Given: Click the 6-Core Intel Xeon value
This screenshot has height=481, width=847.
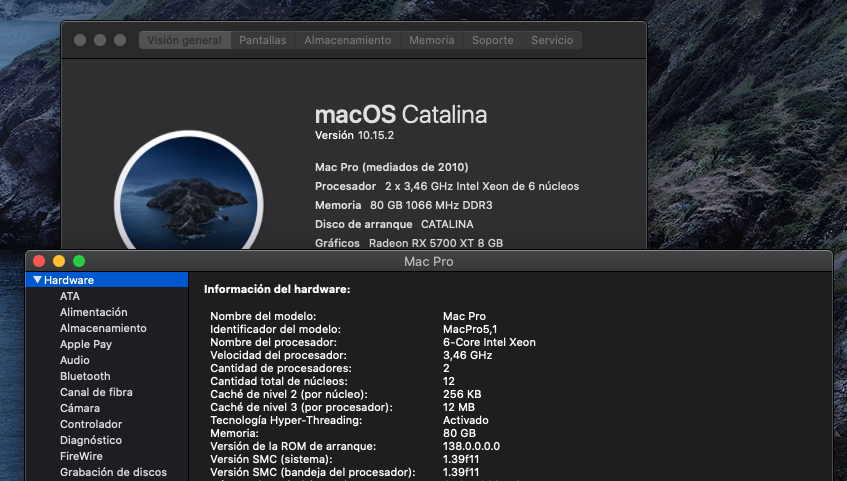Looking at the screenshot, I should pyautogui.click(x=489, y=342).
